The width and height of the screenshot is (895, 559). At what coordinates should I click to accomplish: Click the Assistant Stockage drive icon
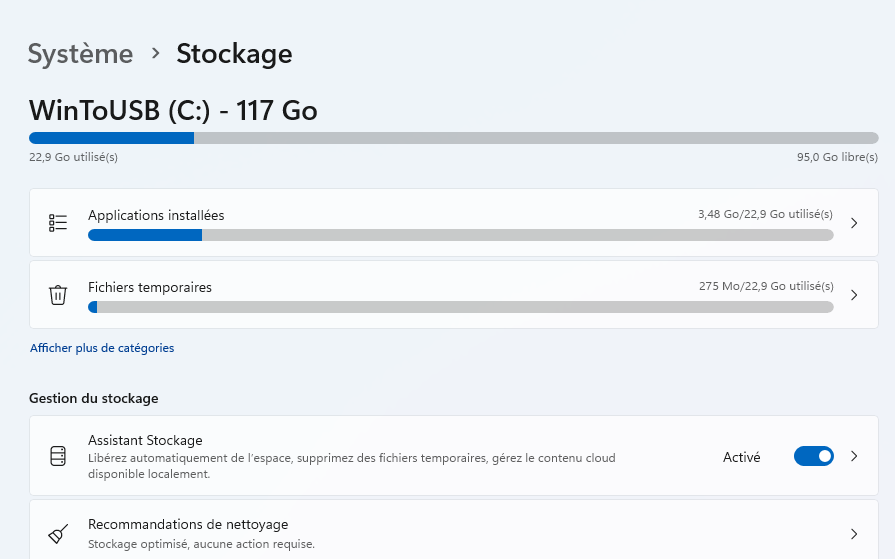(58, 456)
